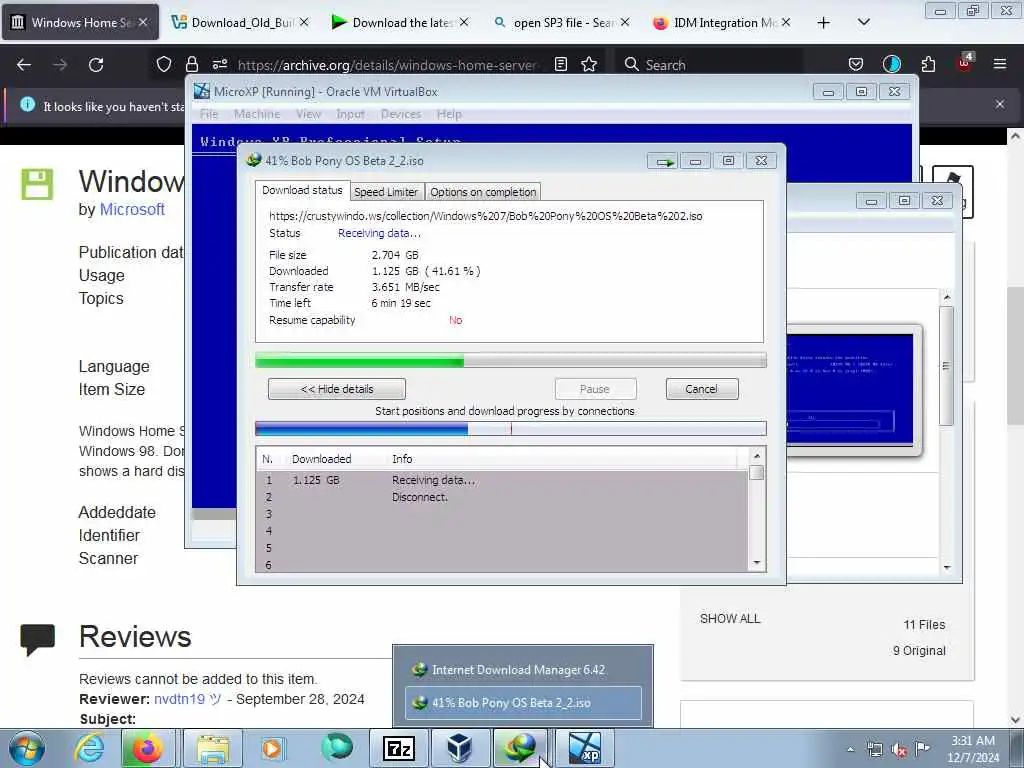Cancel the Bob Pony OS download
The image size is (1024, 768).
(x=702, y=389)
